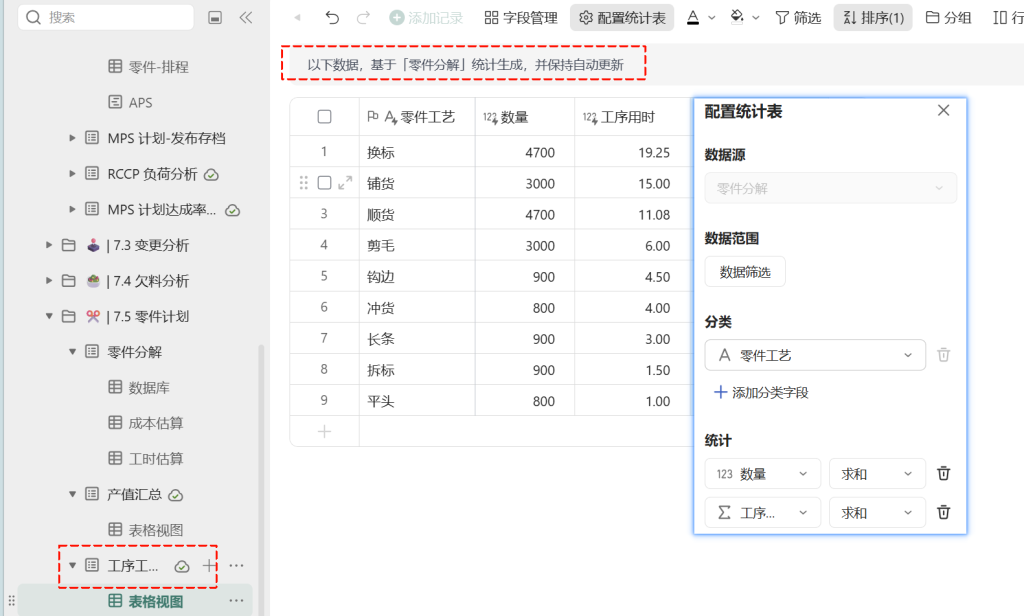Open more options for 工序工... item

236,566
